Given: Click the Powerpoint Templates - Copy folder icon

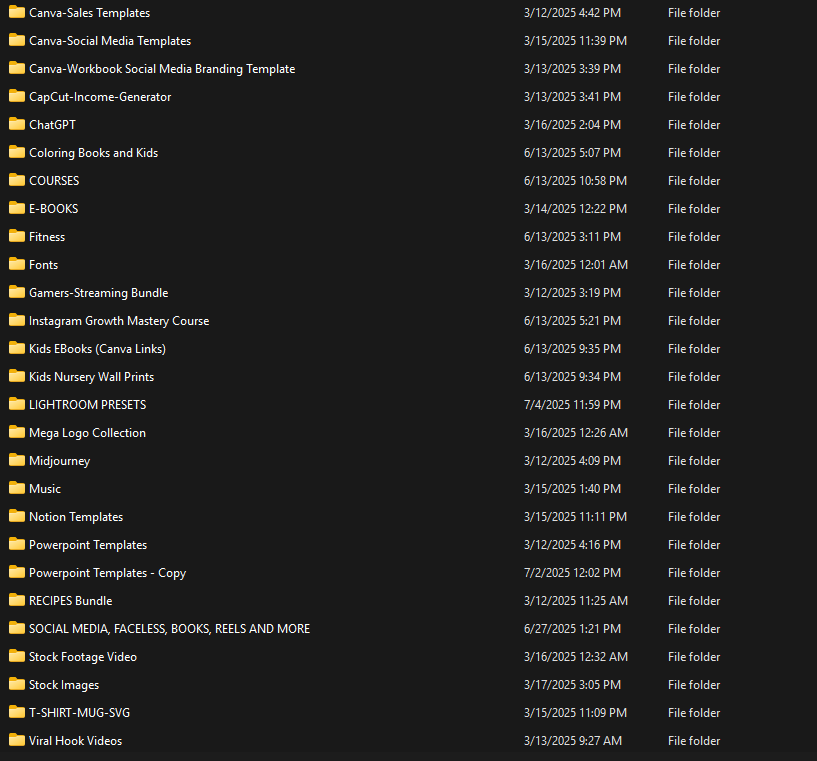Looking at the screenshot, I should coord(17,572).
